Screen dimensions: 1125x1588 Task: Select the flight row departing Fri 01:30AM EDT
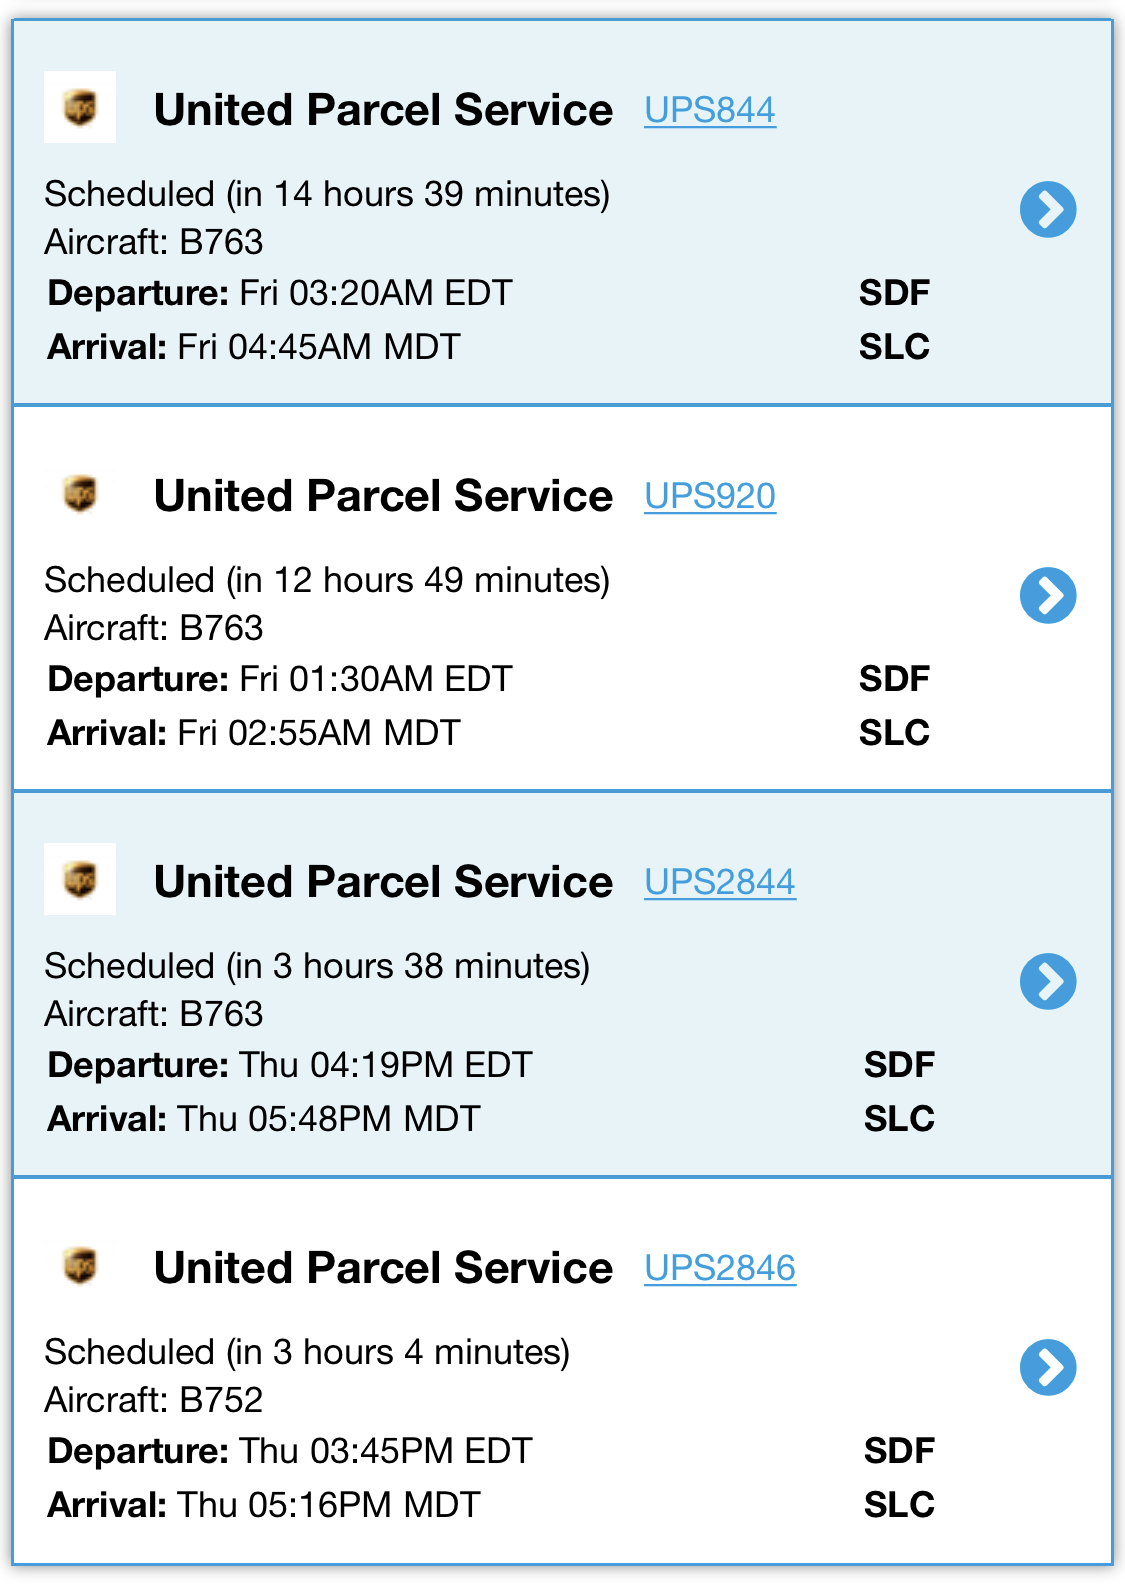[562, 598]
